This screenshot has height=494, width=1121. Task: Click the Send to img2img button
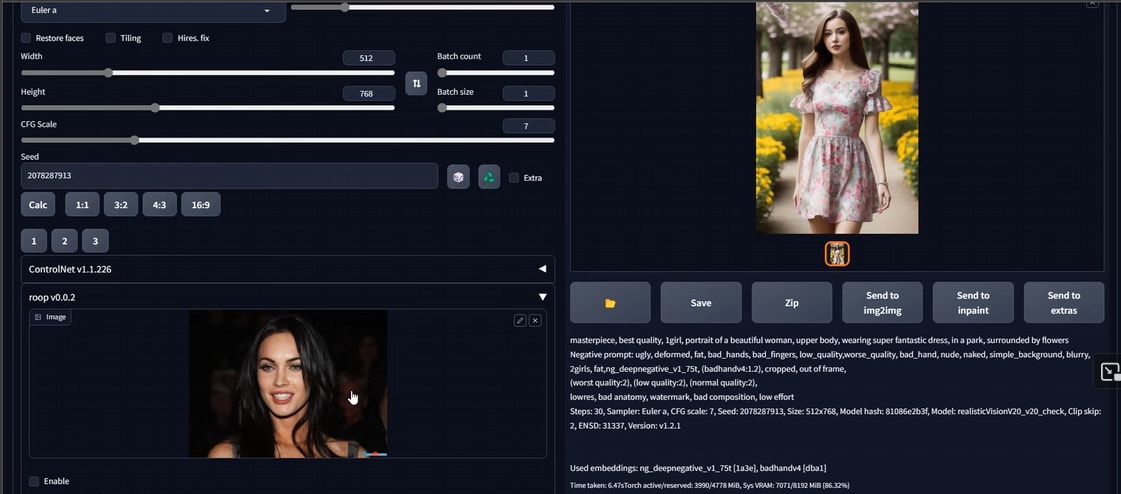882,302
